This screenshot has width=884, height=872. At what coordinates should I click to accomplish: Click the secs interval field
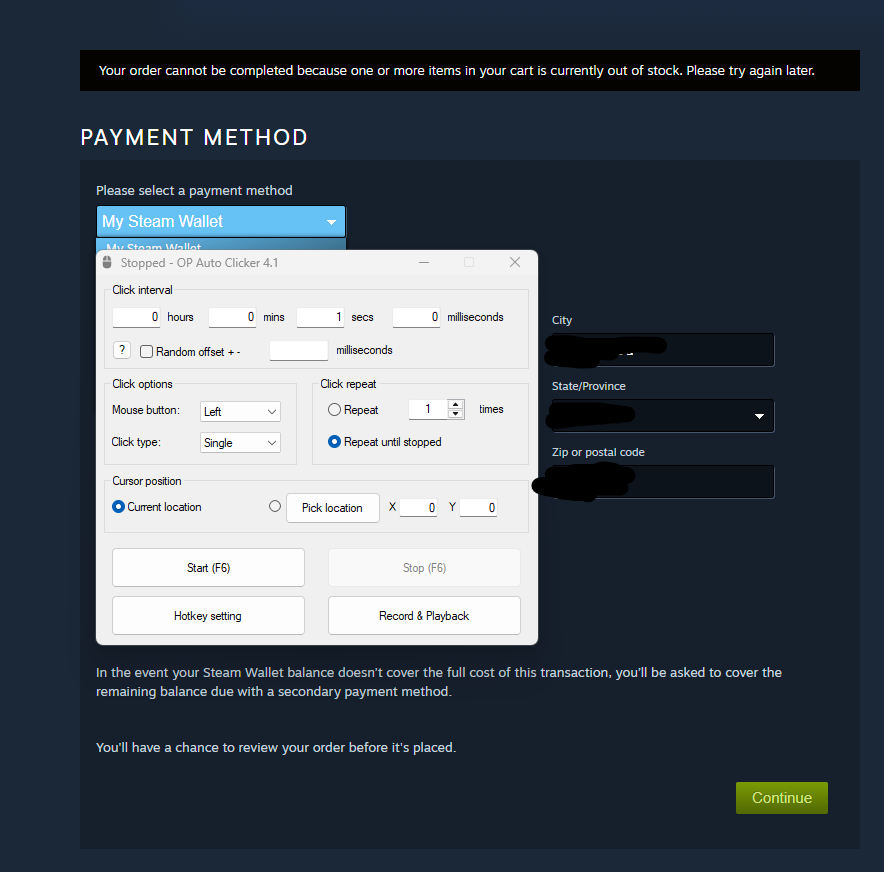(x=320, y=317)
